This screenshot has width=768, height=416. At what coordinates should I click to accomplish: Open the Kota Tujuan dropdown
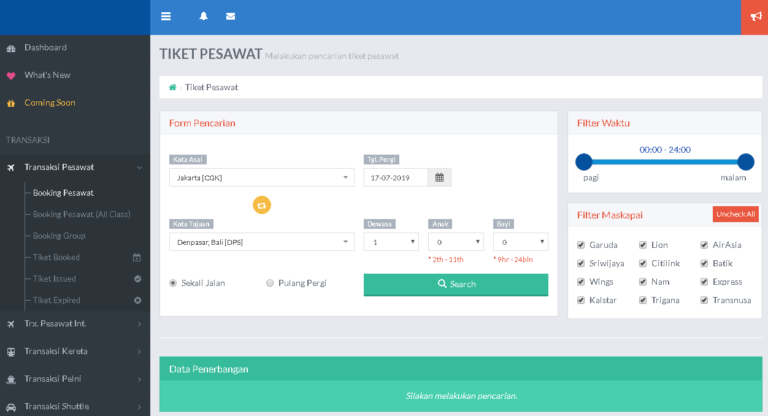tap(261, 242)
